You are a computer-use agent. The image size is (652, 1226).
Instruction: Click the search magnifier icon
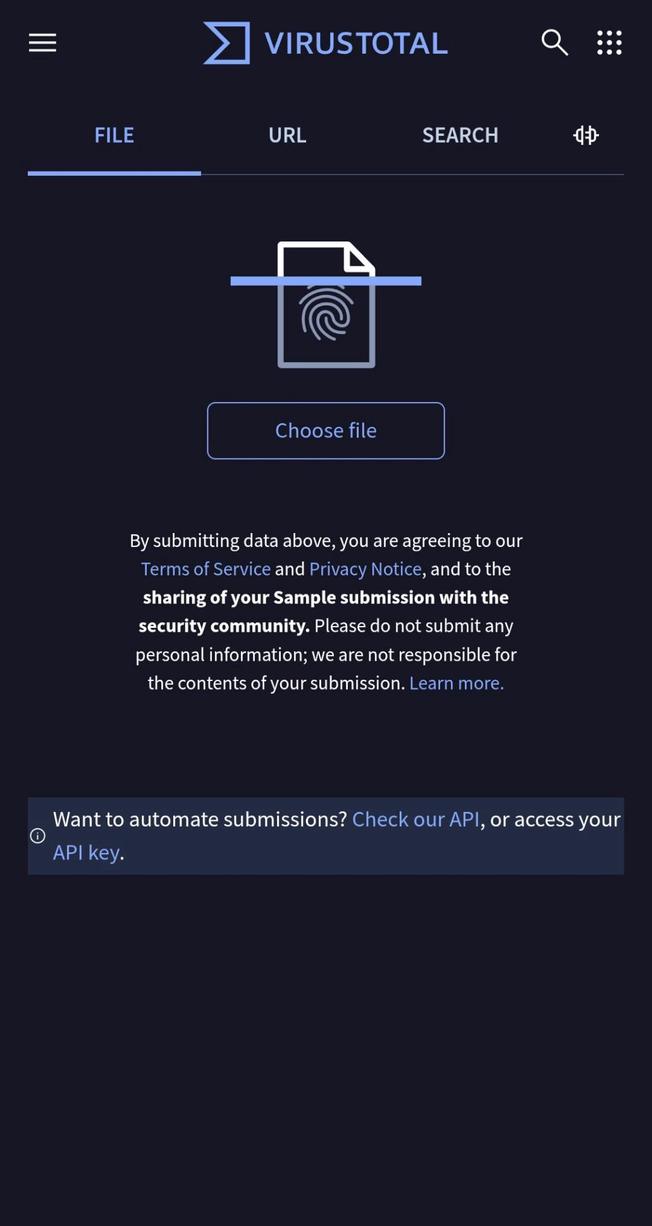(x=555, y=40)
